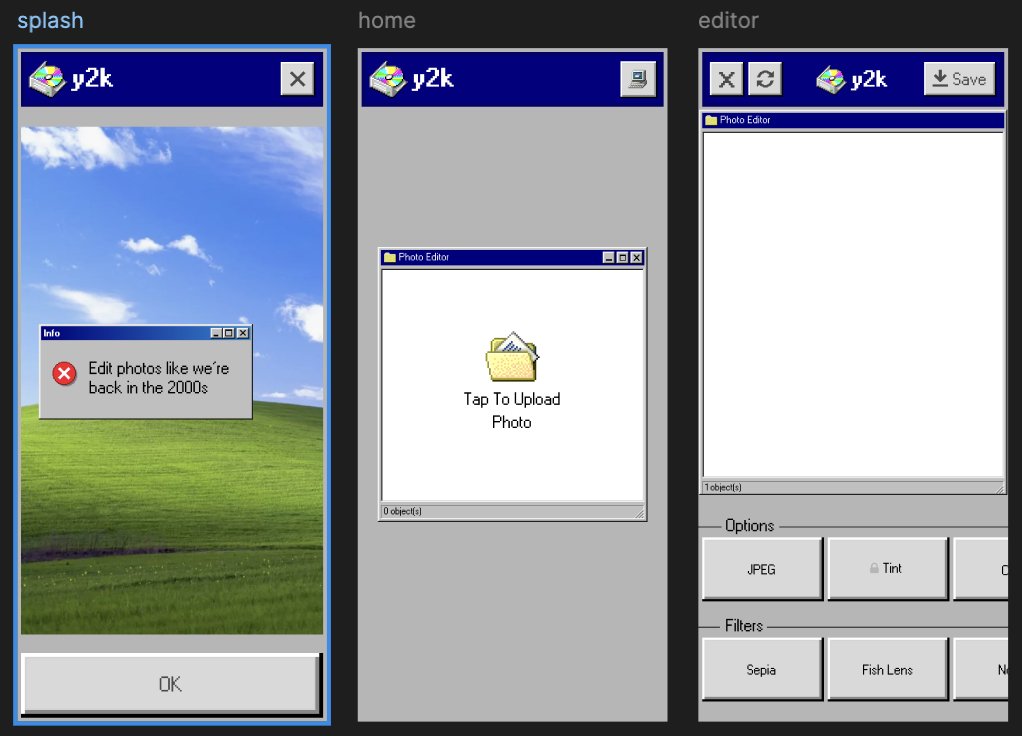The image size is (1022, 736).
Task: Save the edited photo
Action: point(959,79)
